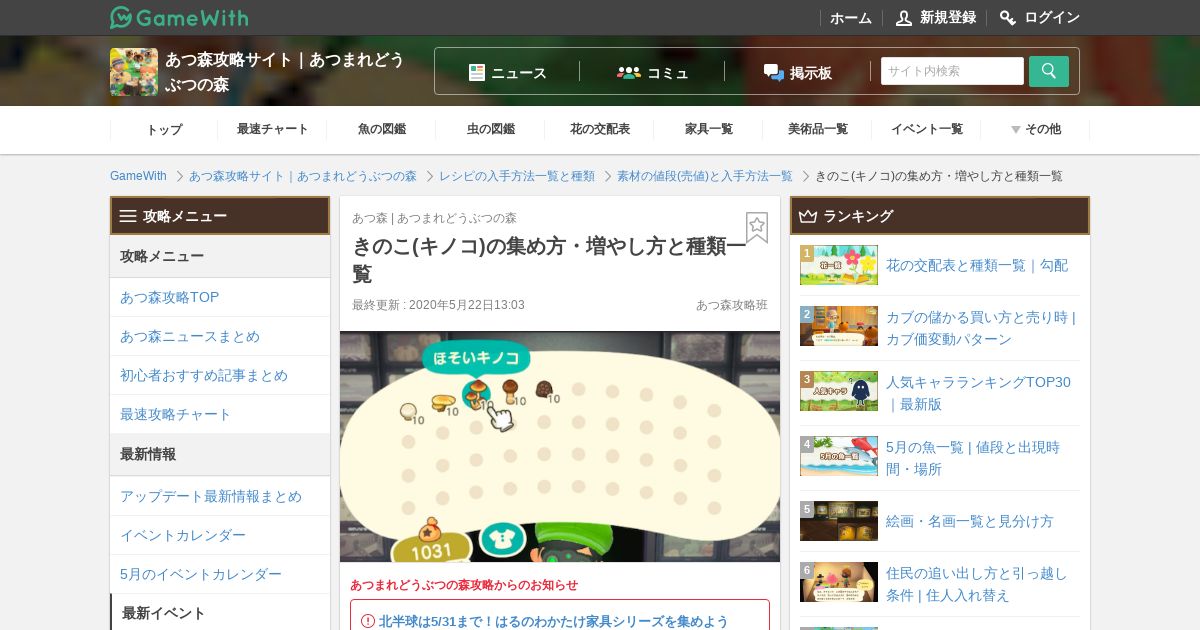This screenshot has height=630, width=1200.
Task: Open 住民の追い出し方と引っ越し条件 link
Action: (x=977, y=584)
